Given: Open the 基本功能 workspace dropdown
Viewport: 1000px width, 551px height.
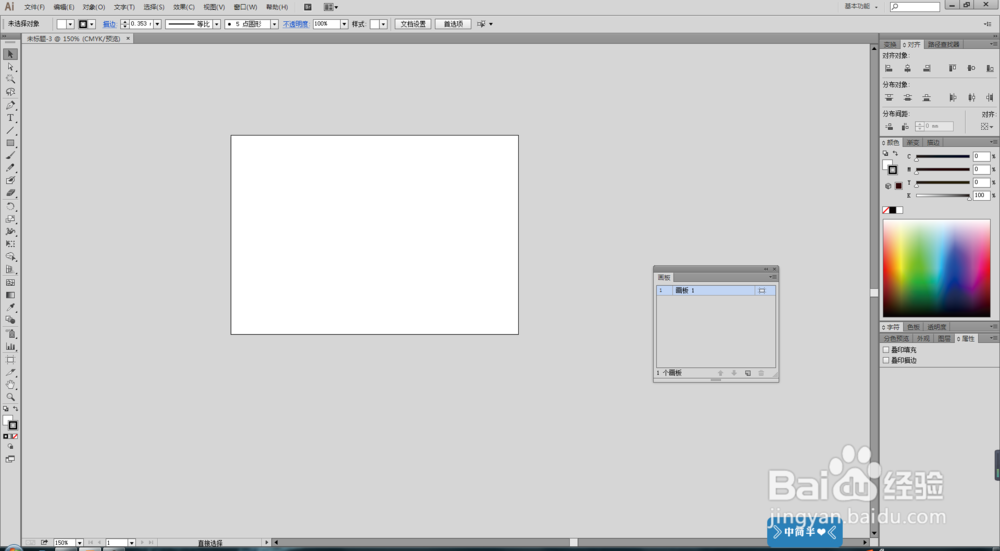Looking at the screenshot, I should tap(861, 6).
